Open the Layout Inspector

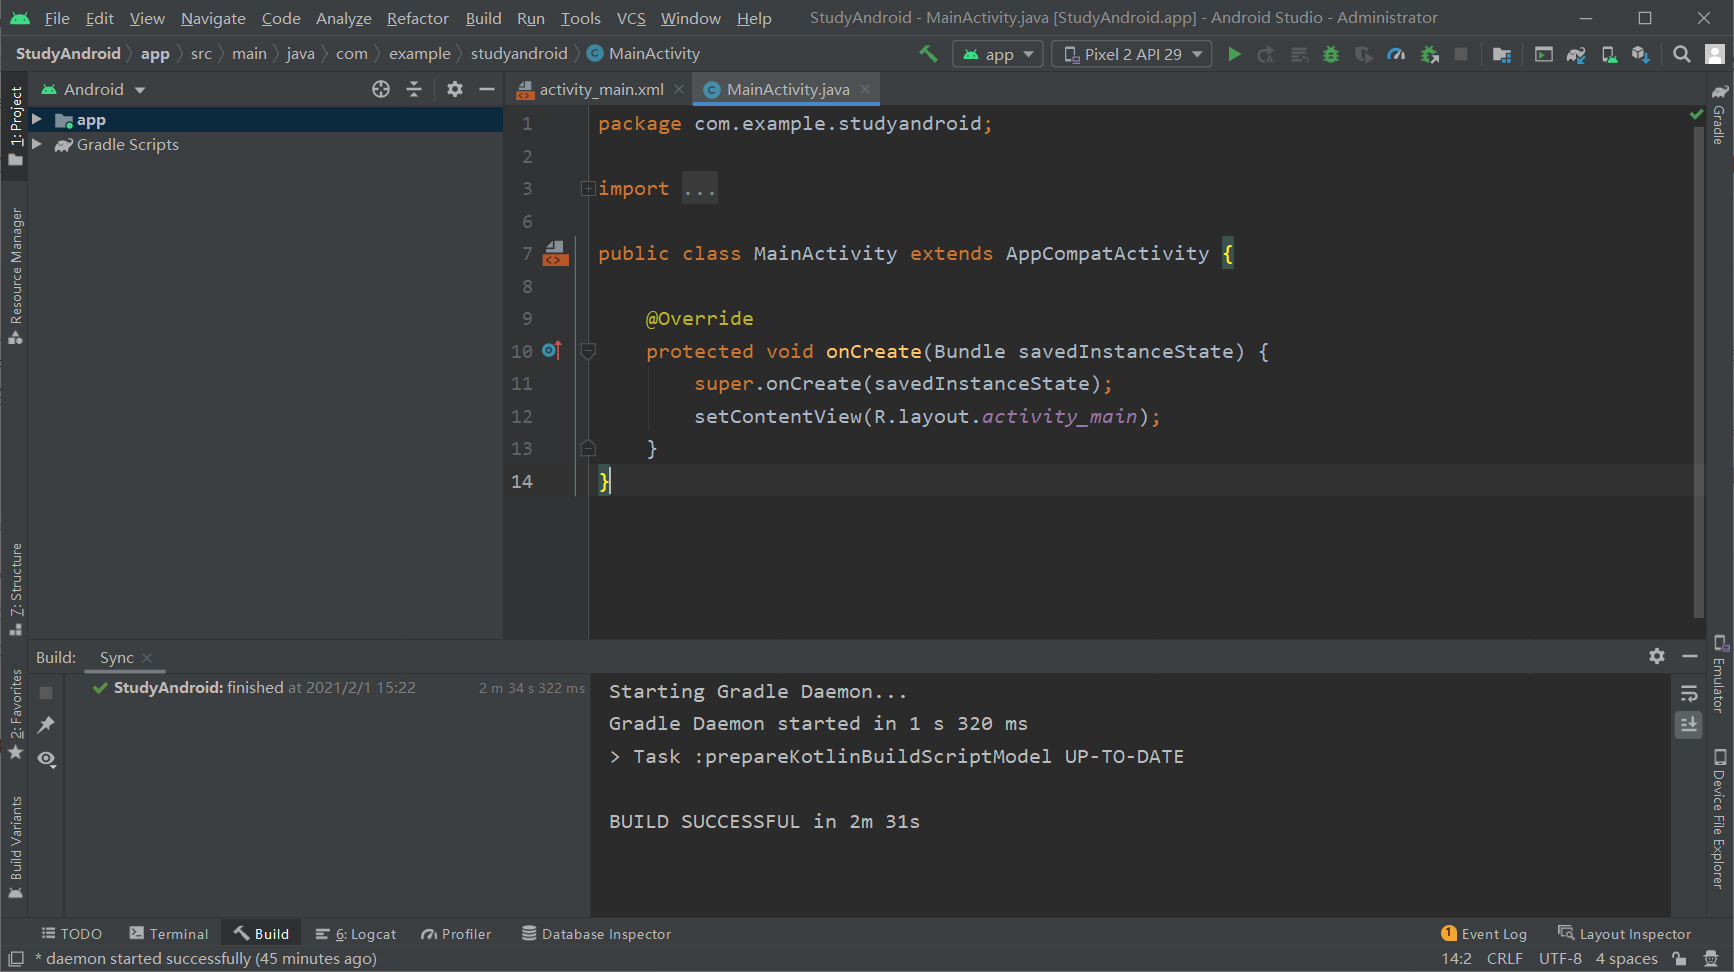point(1624,934)
